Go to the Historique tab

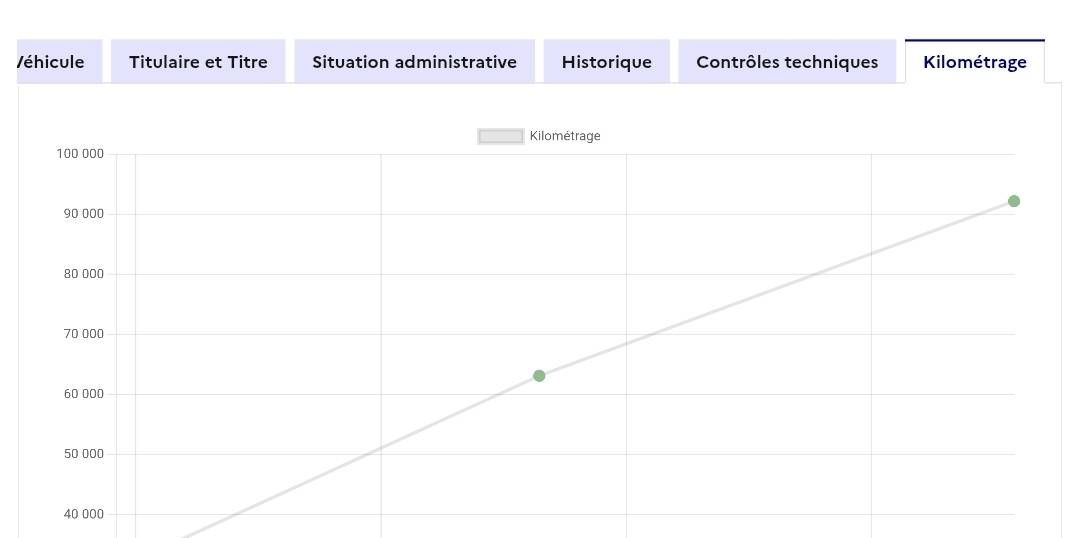(606, 62)
